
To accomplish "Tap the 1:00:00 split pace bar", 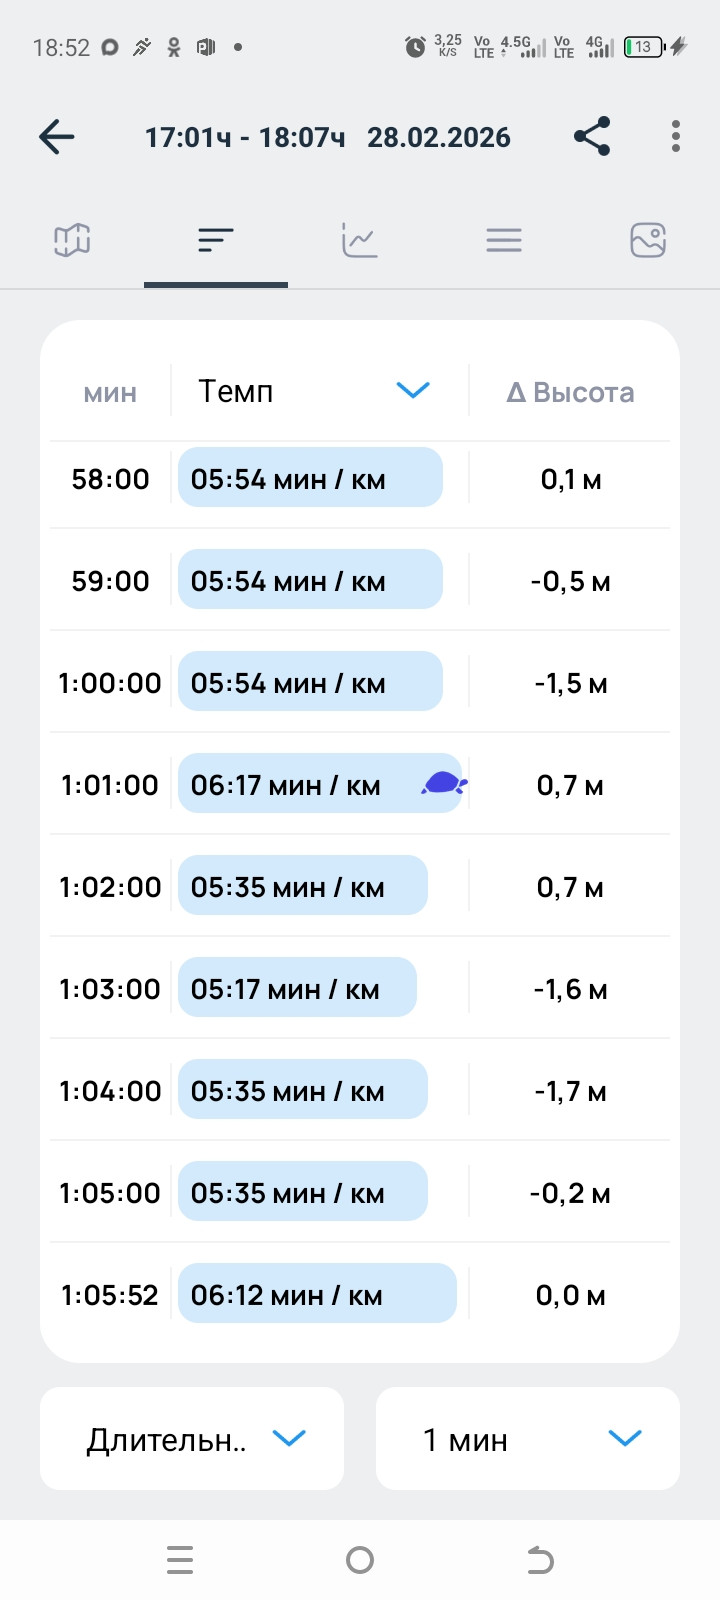I will click(310, 681).
